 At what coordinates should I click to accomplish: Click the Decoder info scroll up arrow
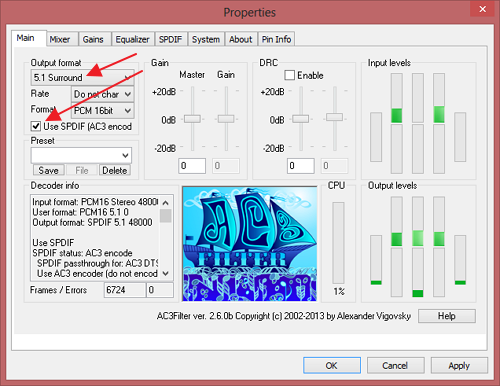tap(166, 202)
